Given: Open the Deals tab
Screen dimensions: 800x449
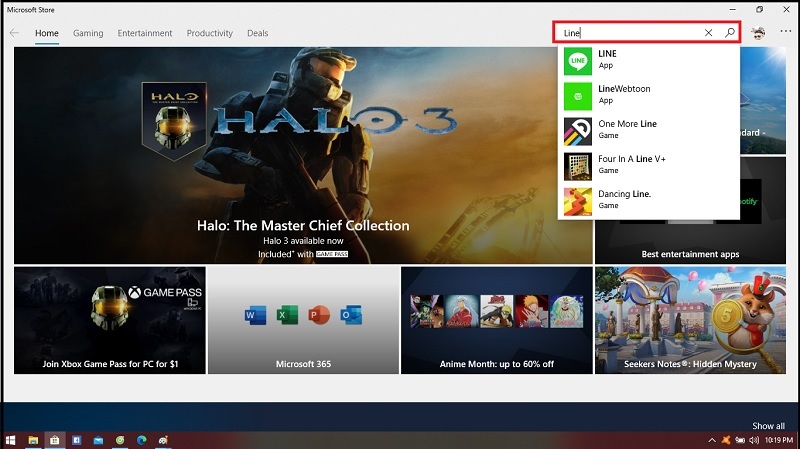Looking at the screenshot, I should pos(258,33).
